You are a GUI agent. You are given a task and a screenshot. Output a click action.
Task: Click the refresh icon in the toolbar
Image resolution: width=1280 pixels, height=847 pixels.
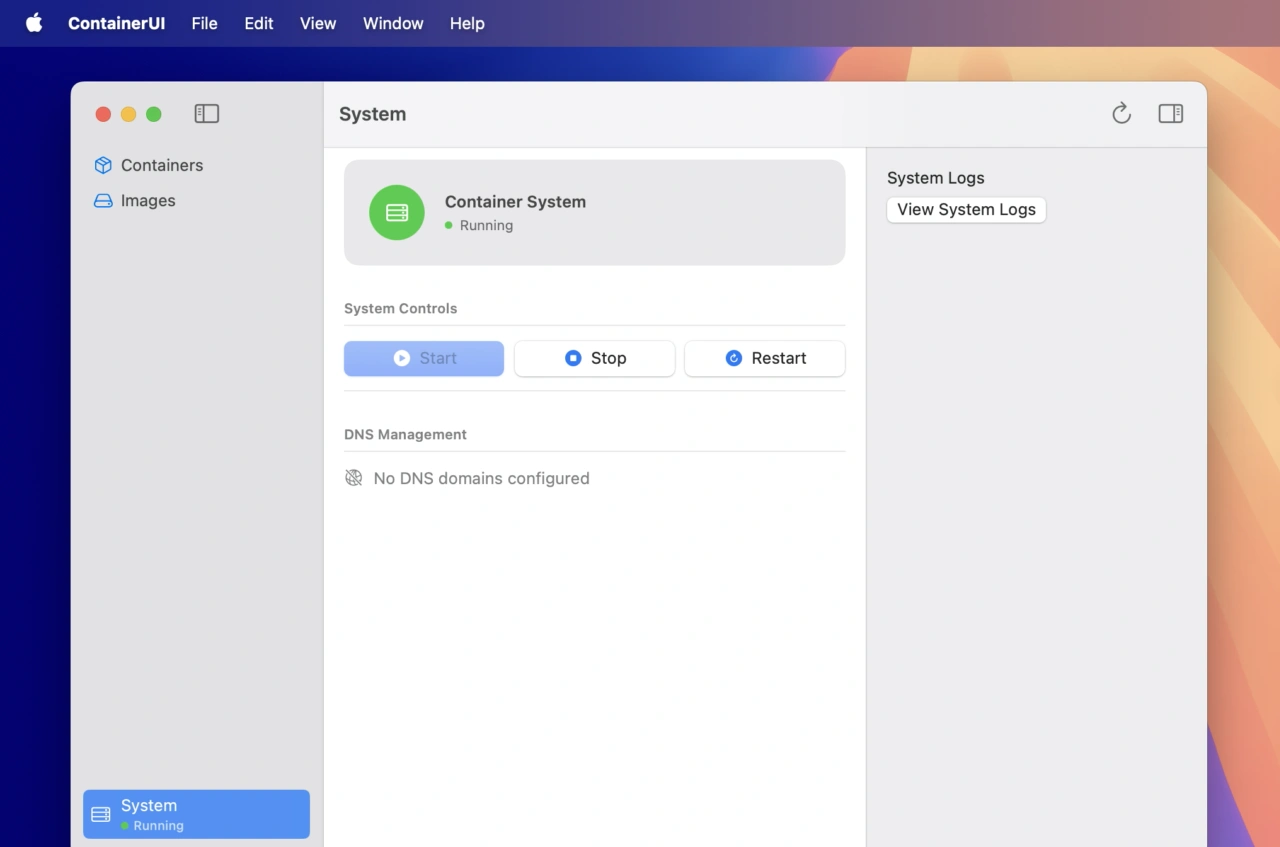pos(1121,114)
